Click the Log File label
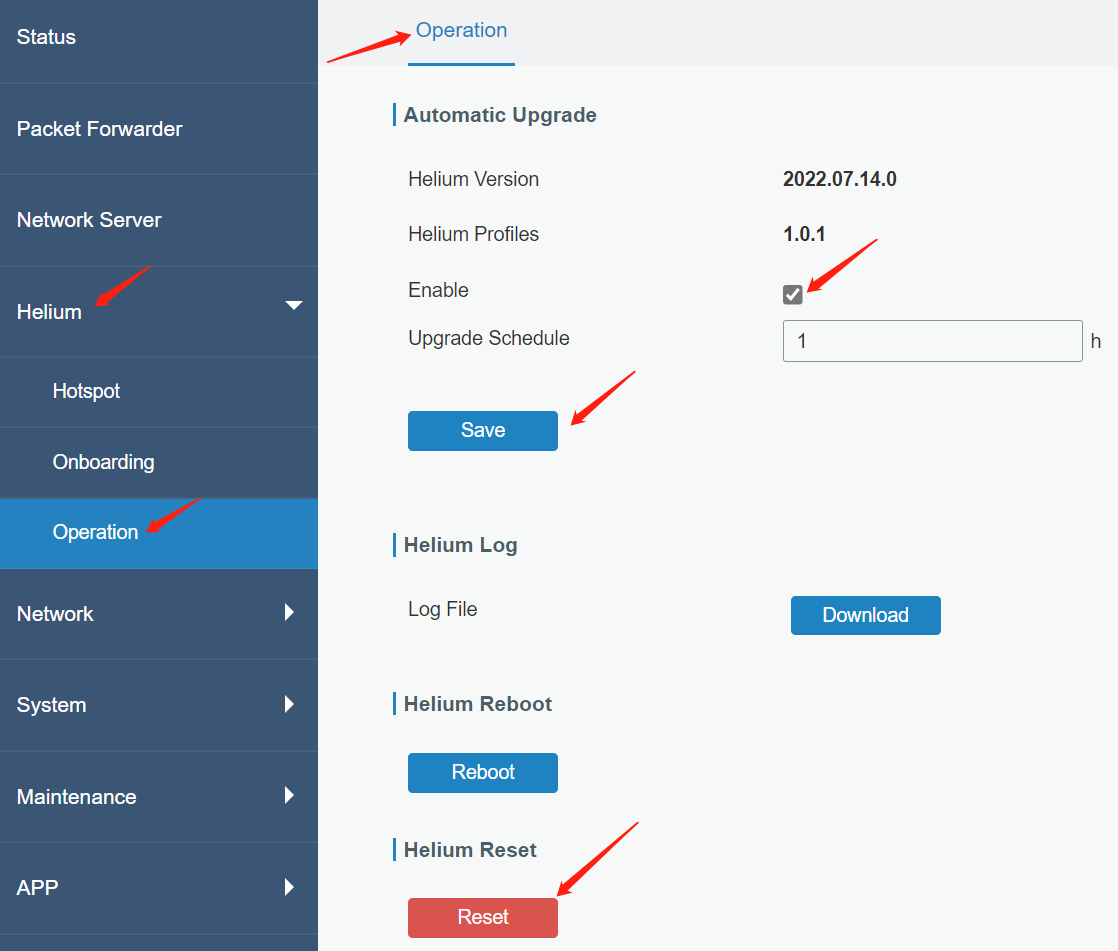Viewport: 1118px width, 951px height. click(x=442, y=610)
